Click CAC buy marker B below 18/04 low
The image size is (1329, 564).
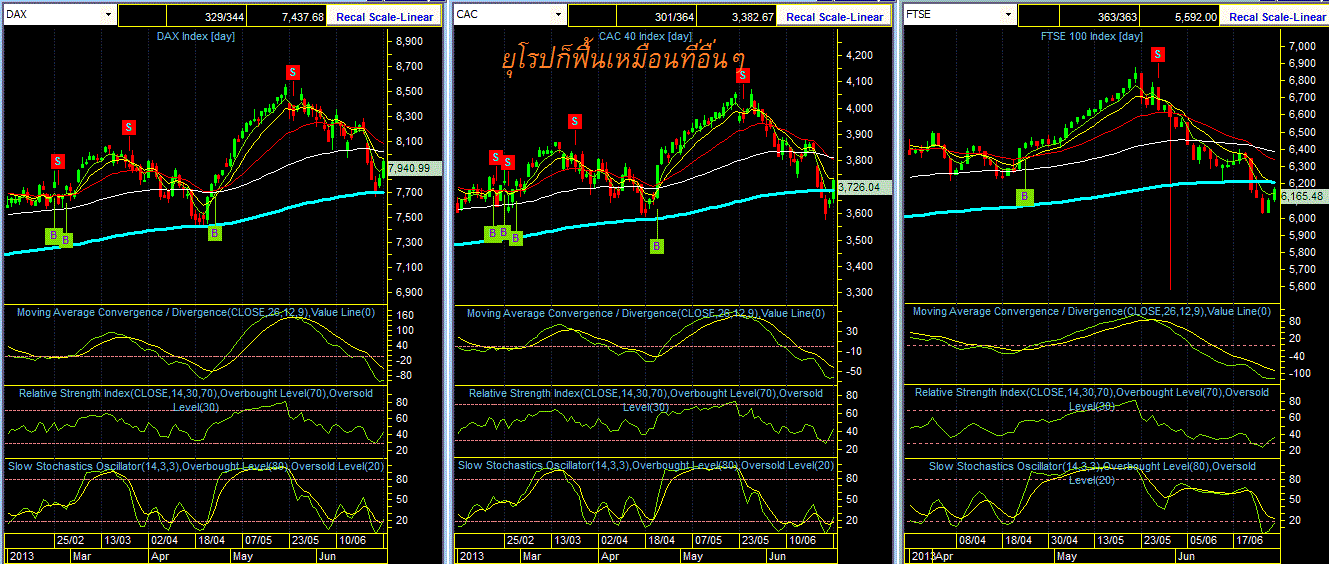tap(657, 245)
